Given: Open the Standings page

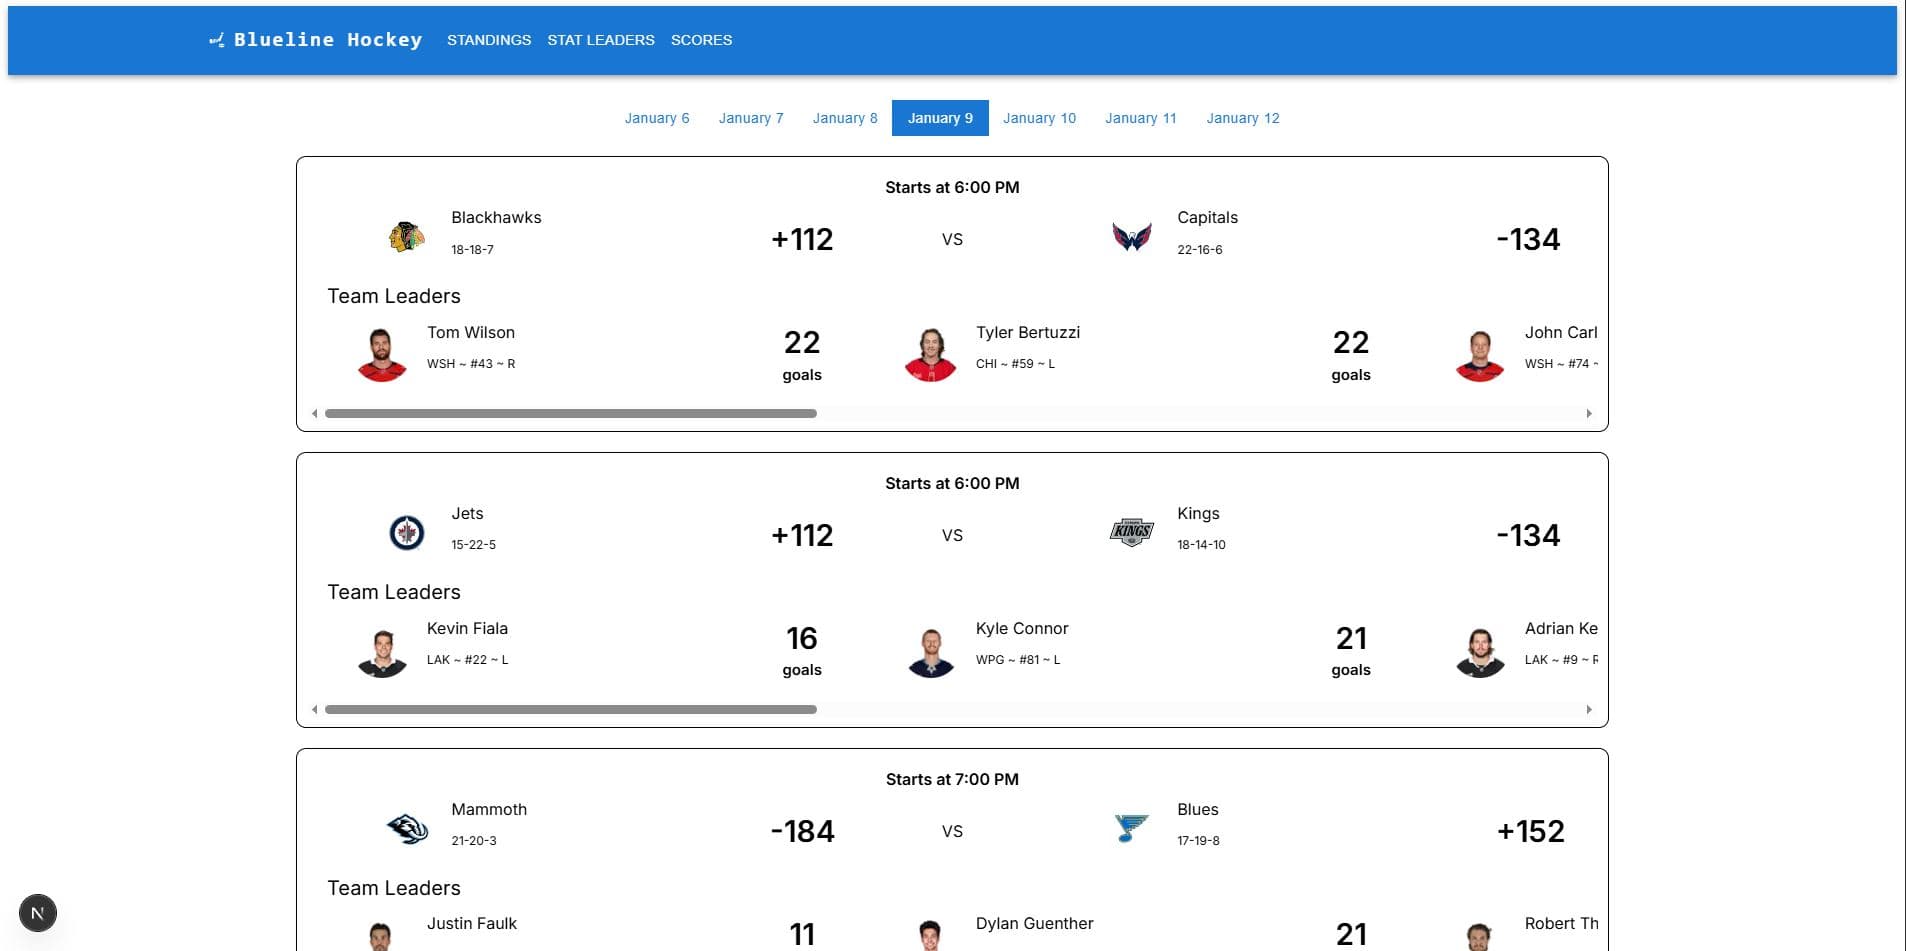Looking at the screenshot, I should click(x=489, y=40).
